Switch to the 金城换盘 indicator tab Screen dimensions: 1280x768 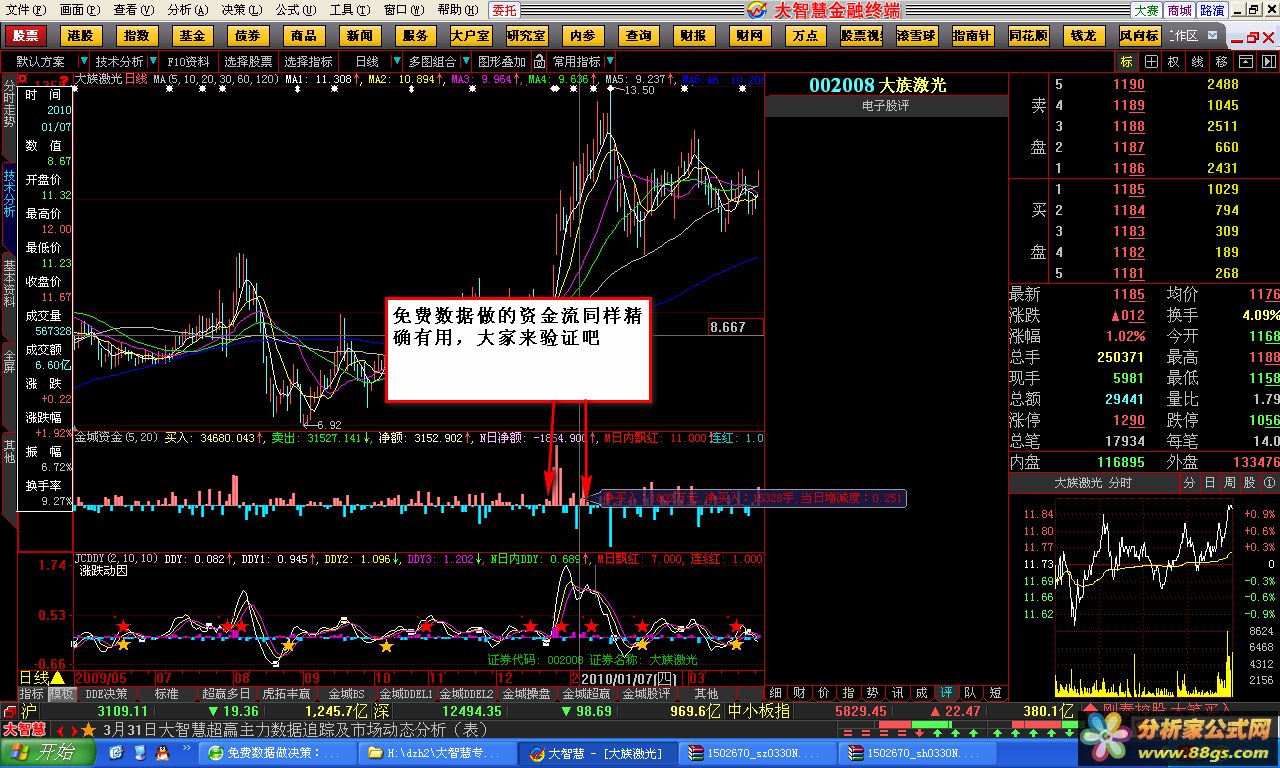526,693
